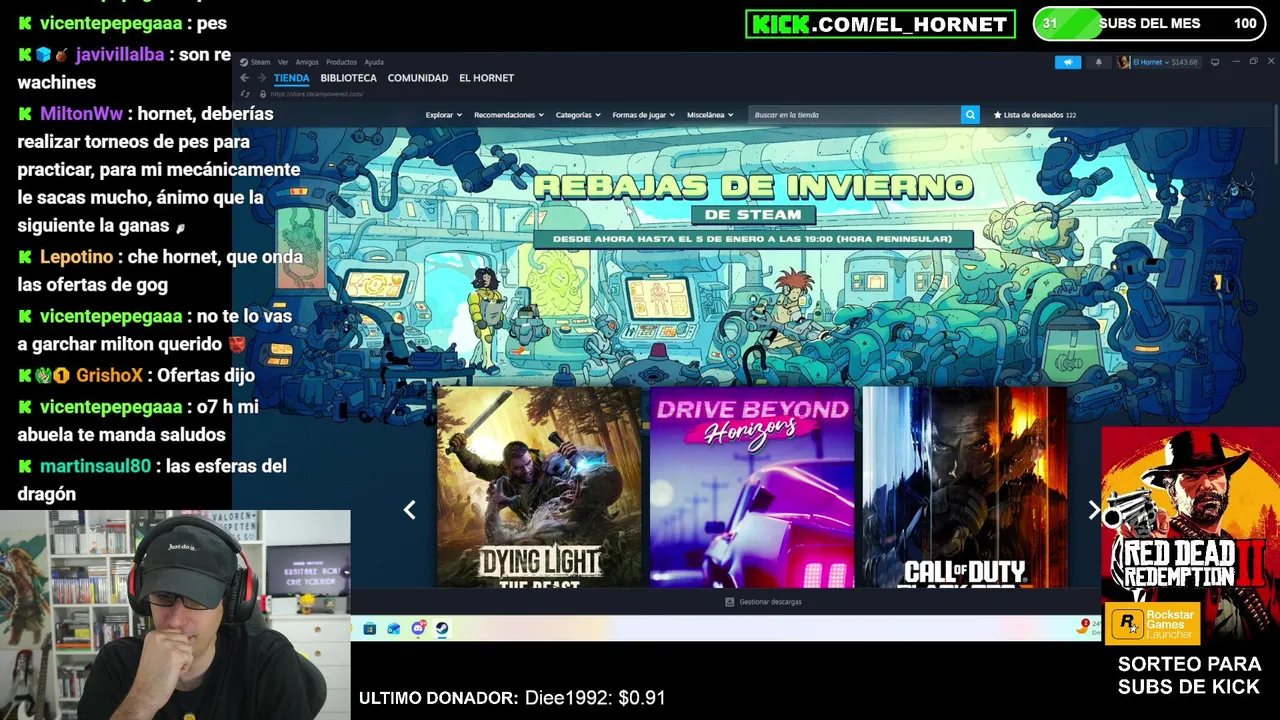Toggle Big Picture monitor icon
This screenshot has width=1280, height=720.
[x=1215, y=62]
